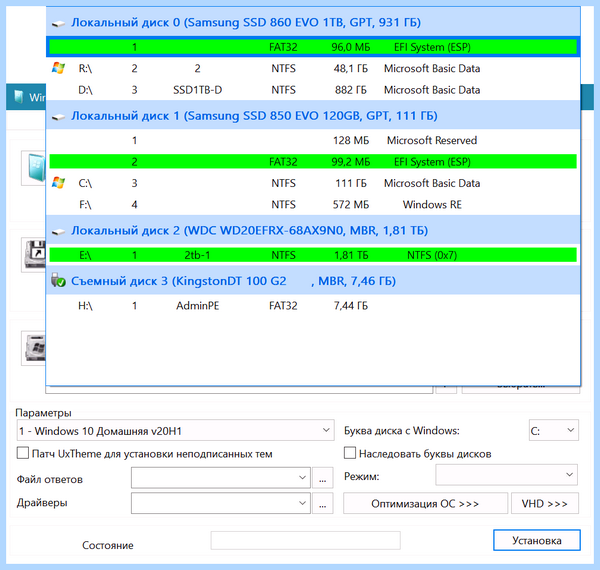The image size is (600, 570).
Task: Click the Состояние status field
Action: 305,541
